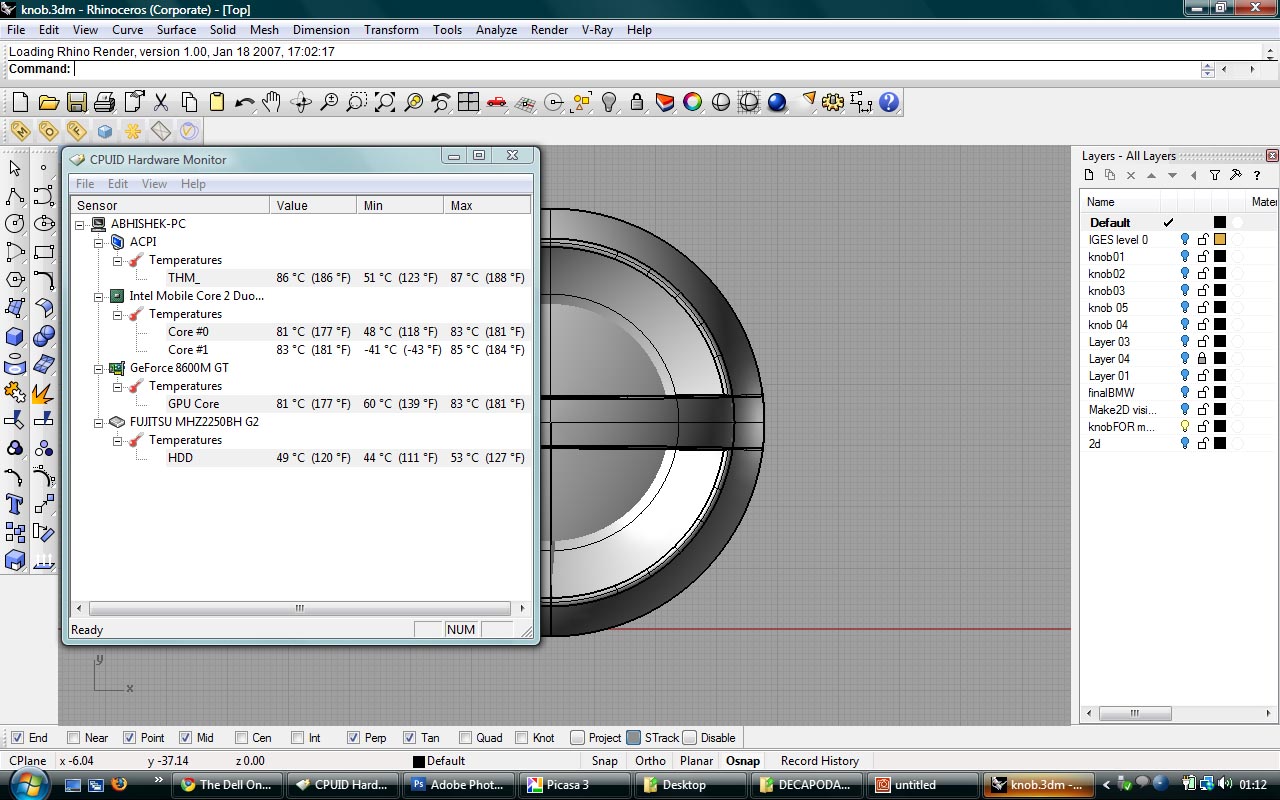
Task: Select the Polygon hexagon tool
Action: pos(15,280)
